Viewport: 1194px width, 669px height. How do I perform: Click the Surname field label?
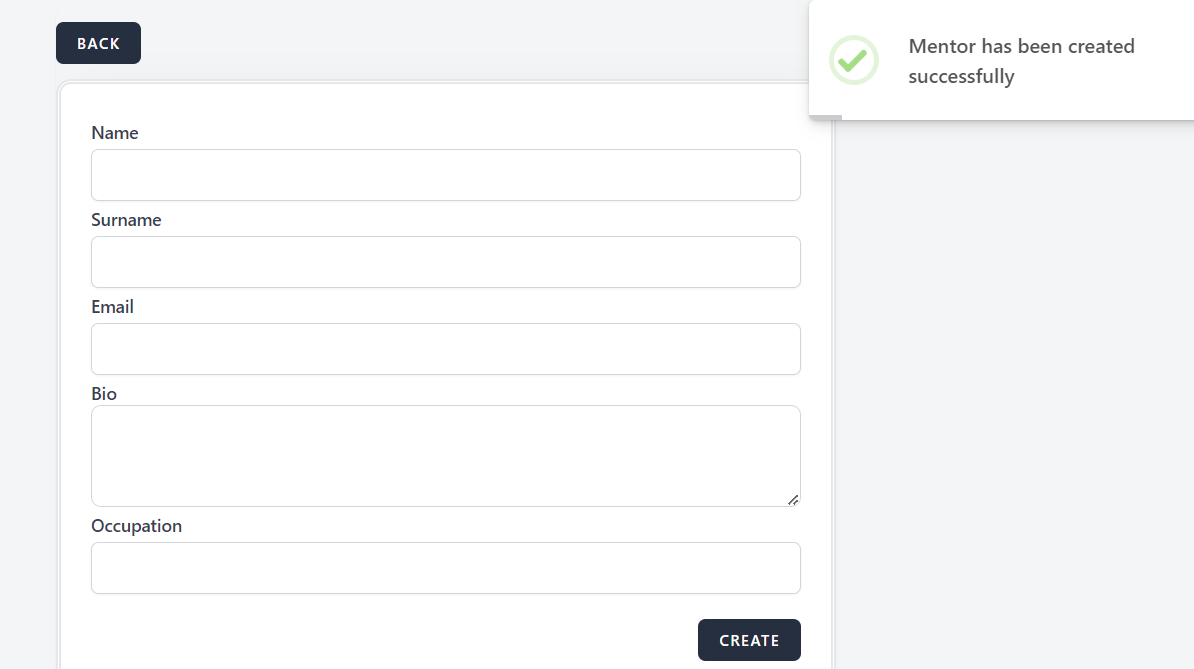tap(126, 220)
